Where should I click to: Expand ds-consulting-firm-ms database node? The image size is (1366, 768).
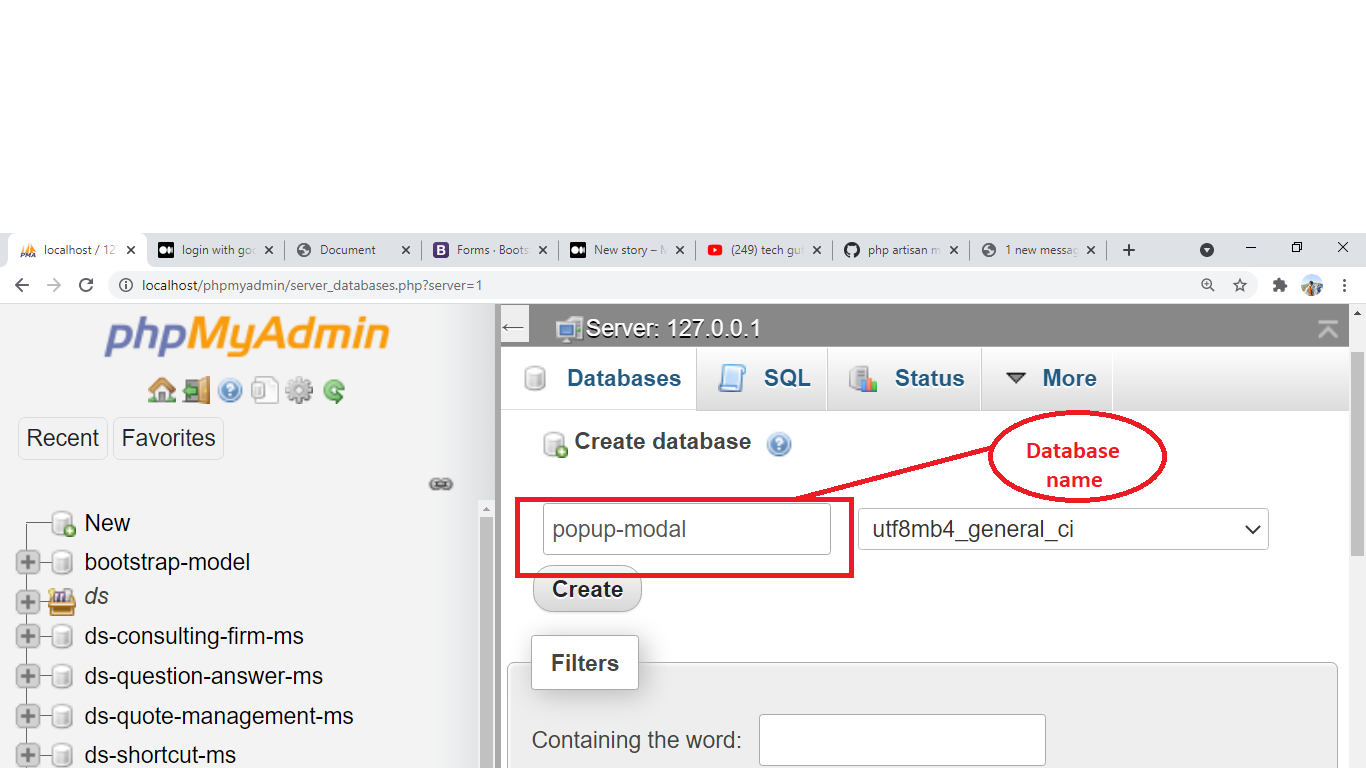(x=28, y=636)
